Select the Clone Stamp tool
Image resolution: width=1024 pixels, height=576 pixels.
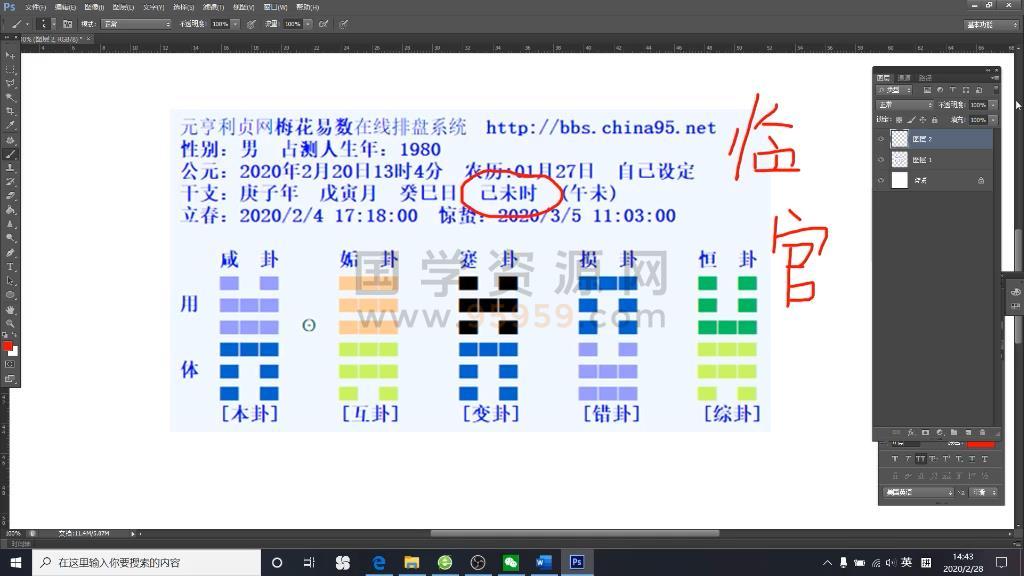(x=10, y=168)
